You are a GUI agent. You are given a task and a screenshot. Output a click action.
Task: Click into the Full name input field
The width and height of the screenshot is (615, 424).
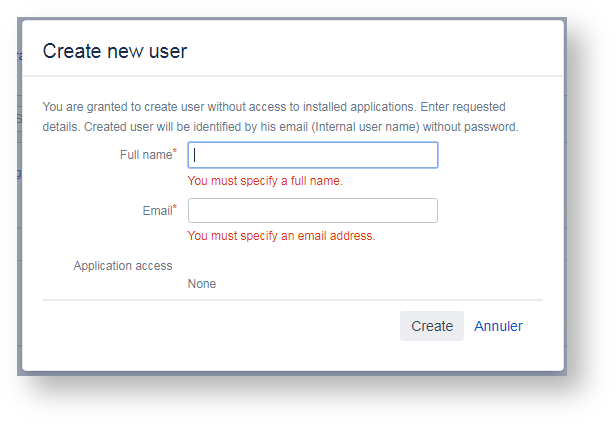tap(312, 155)
